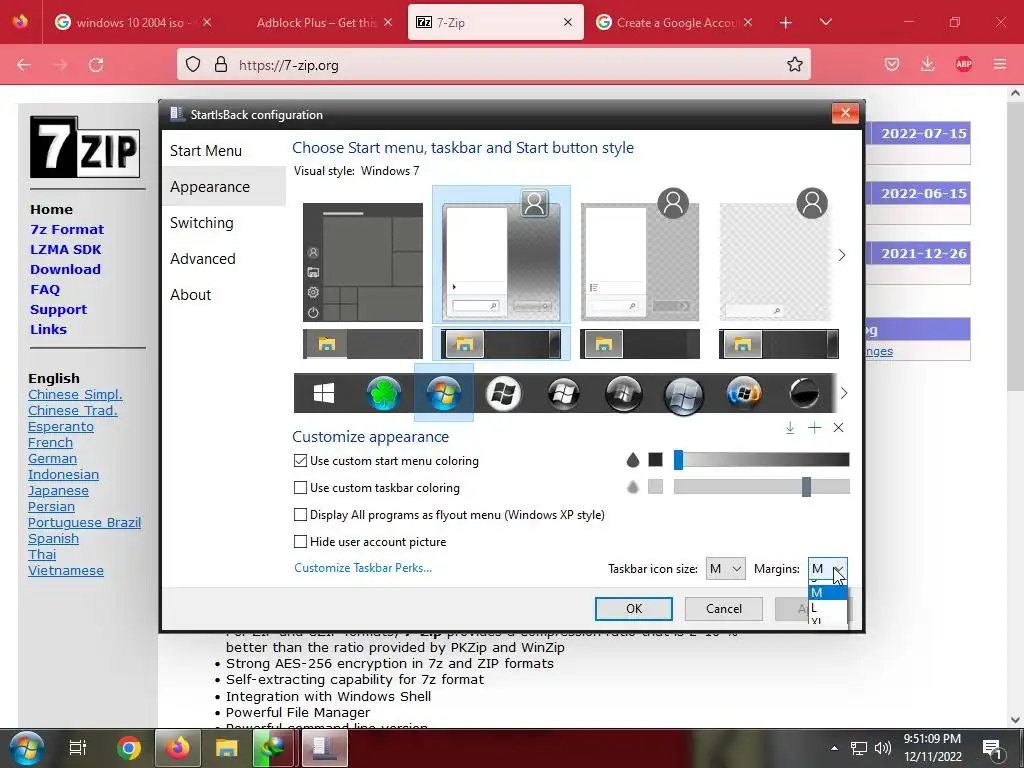Click the clock in the system tray
The height and width of the screenshot is (768, 1024).
933,748
